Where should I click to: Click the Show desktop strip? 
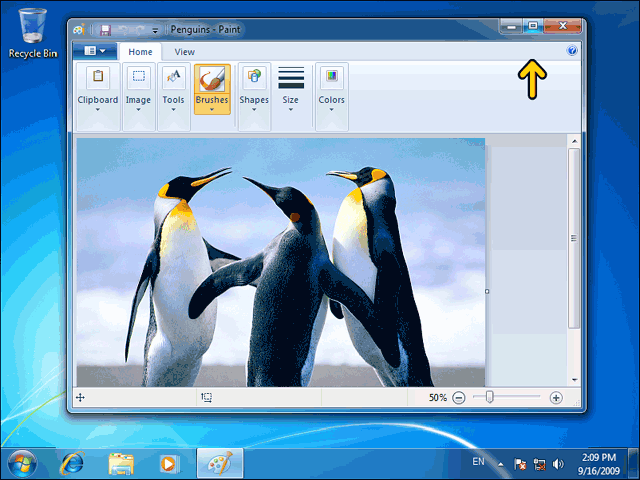634,464
